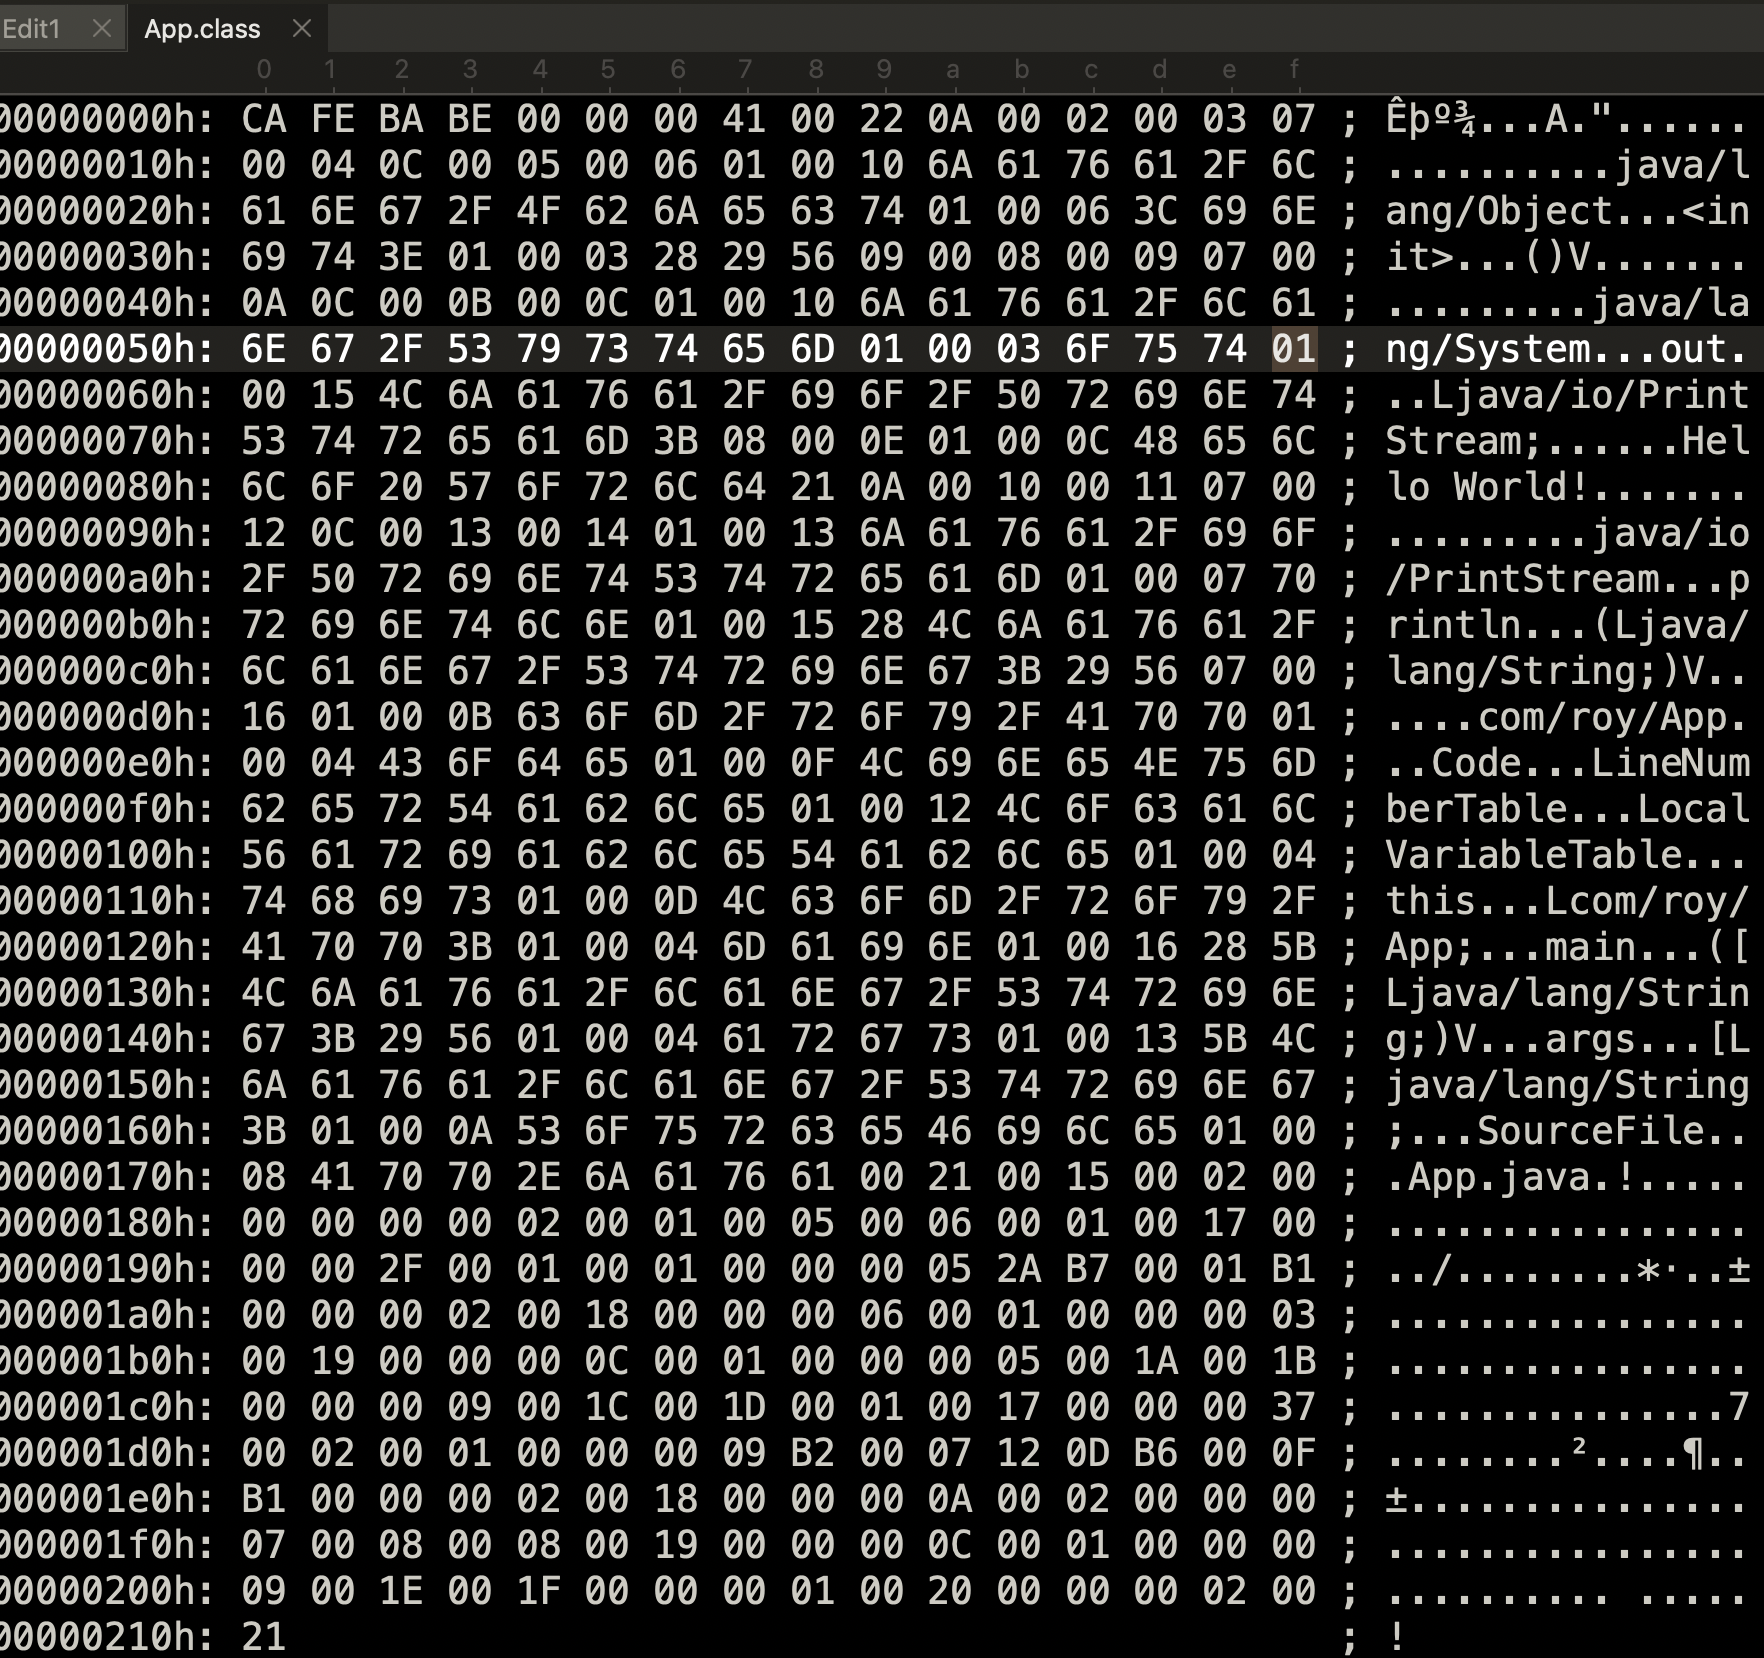Click the final 21 byte at 00000210h
1764x1658 pixels.
264,1637
